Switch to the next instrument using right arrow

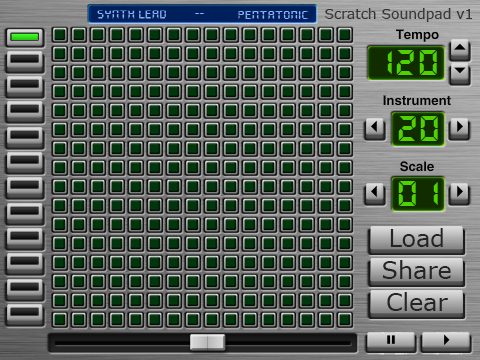[459, 129]
